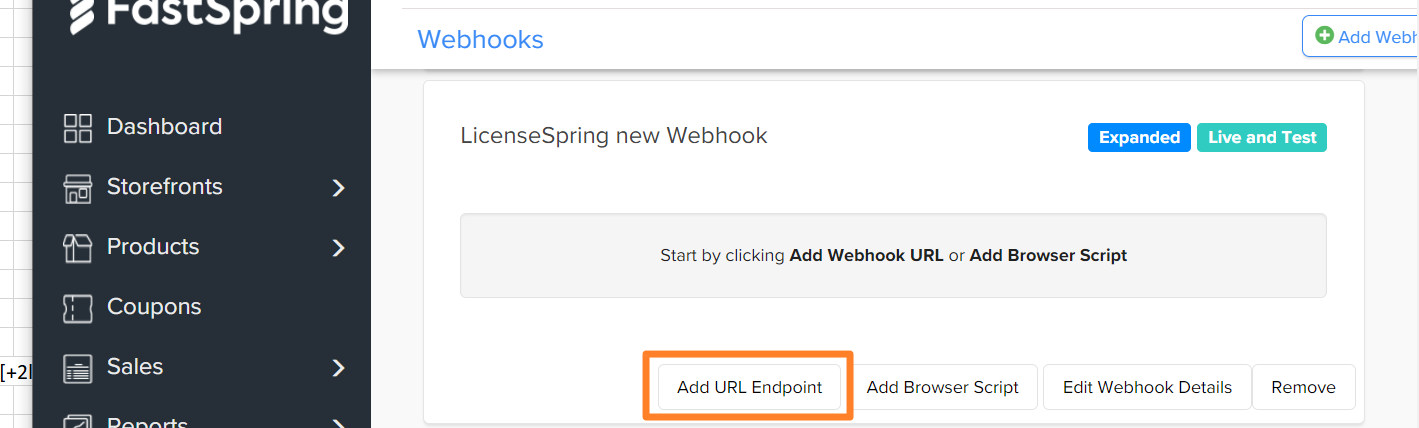The image size is (1419, 428).
Task: Click the Dashboard grid icon
Action: coord(77,128)
